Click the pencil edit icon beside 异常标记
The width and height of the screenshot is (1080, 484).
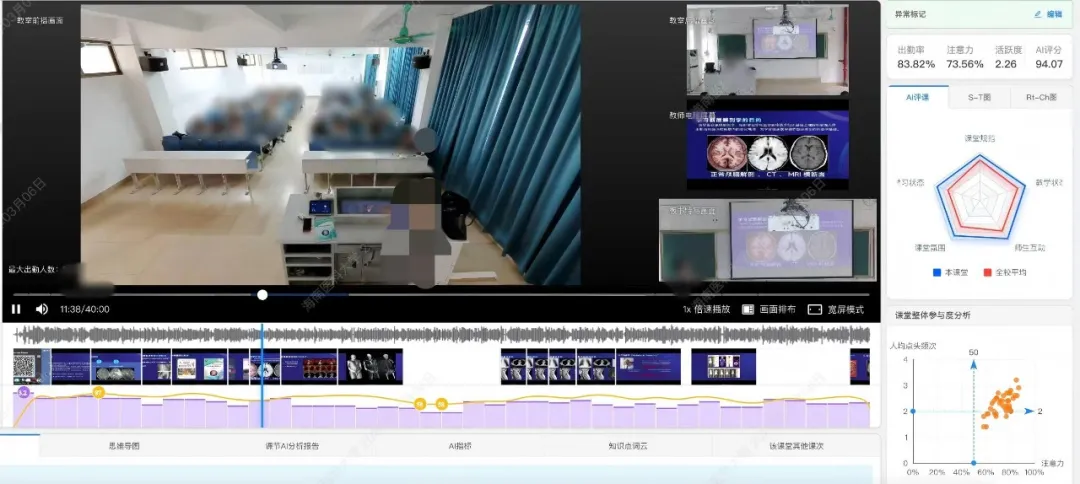(1037, 14)
